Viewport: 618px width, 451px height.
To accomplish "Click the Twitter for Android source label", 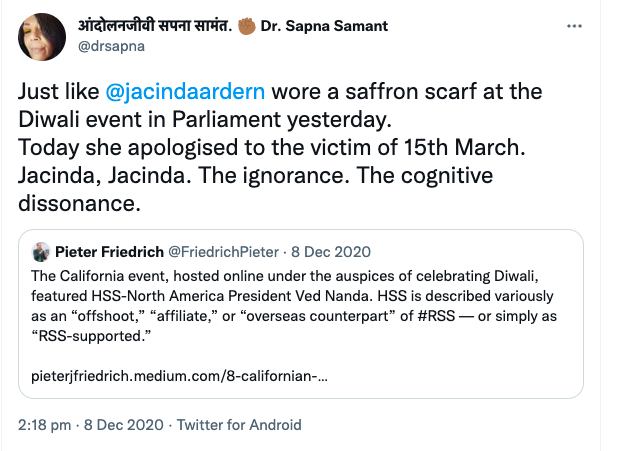I will tap(236, 424).
